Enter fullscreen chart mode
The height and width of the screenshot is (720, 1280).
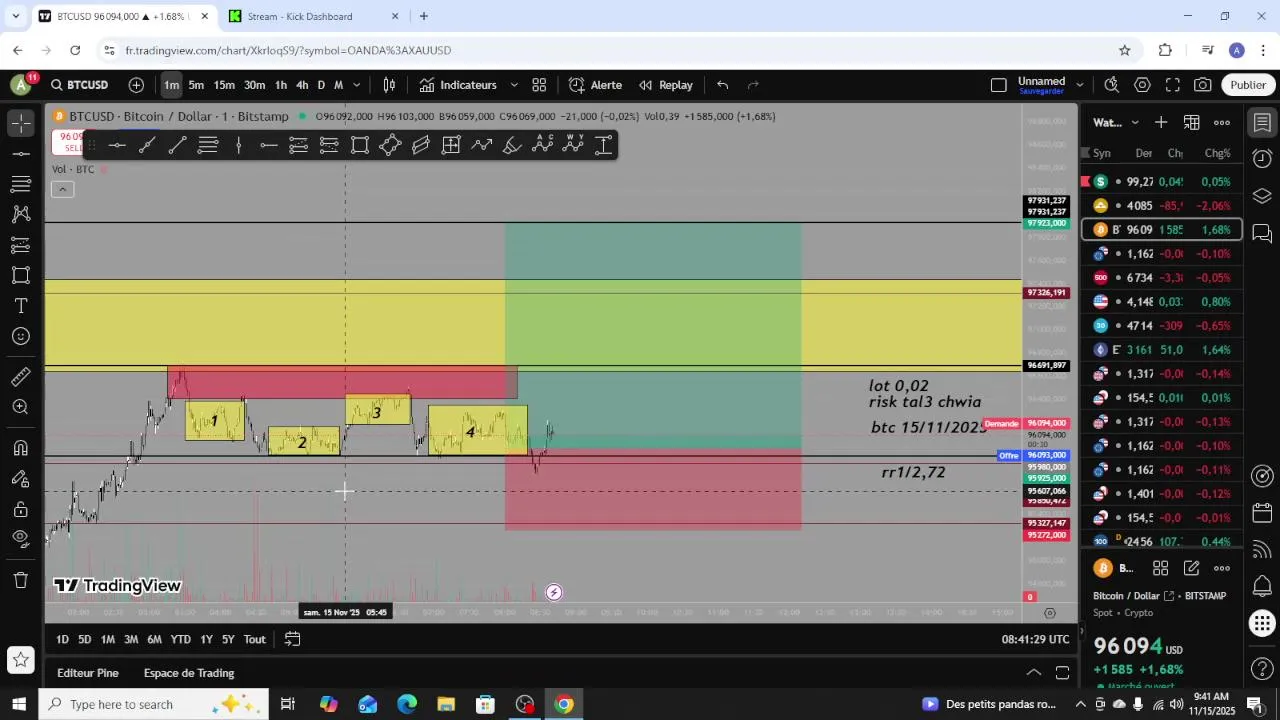point(1173,85)
